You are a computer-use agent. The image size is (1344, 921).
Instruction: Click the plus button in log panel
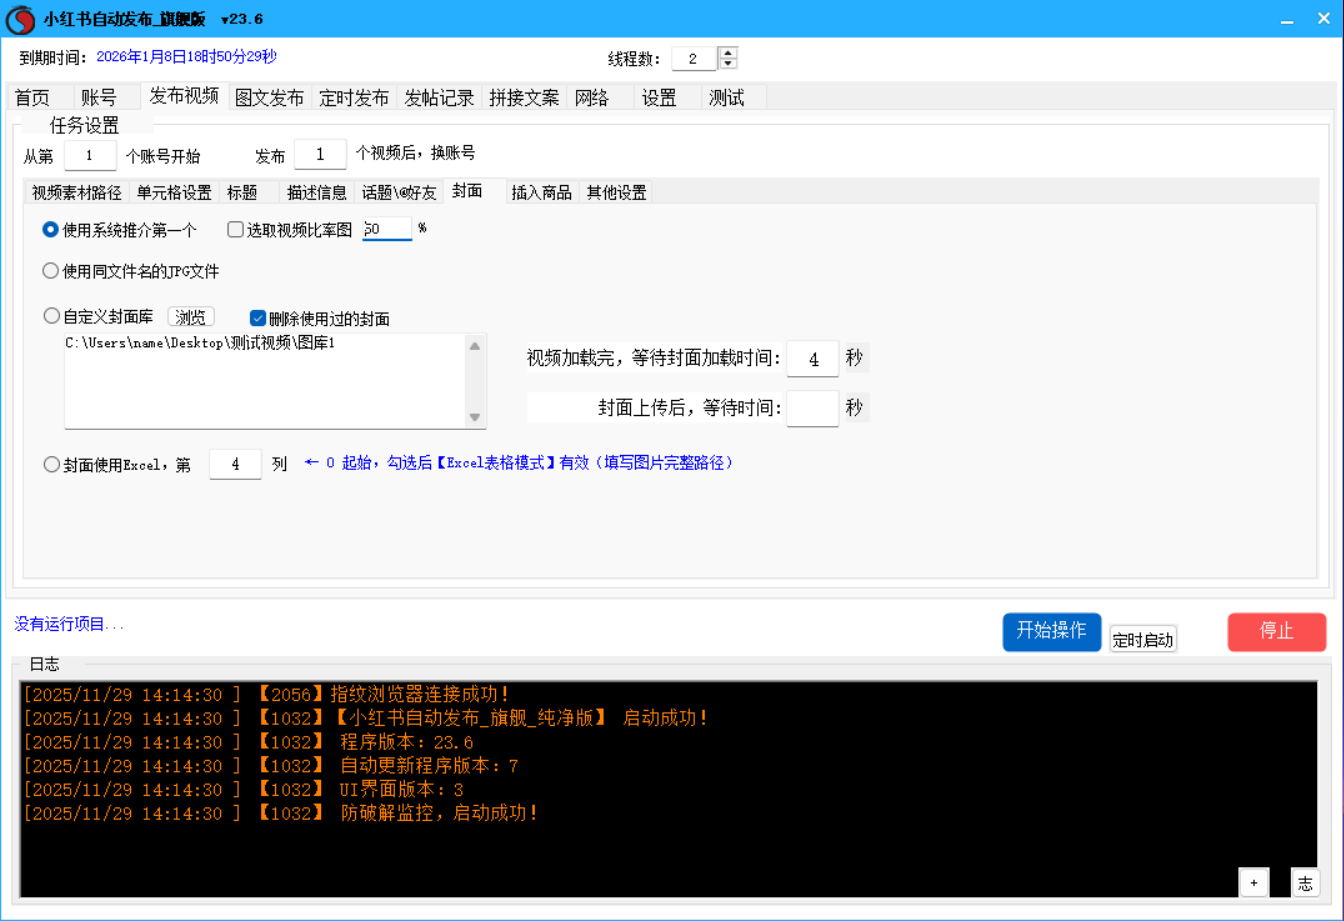tap(1254, 882)
